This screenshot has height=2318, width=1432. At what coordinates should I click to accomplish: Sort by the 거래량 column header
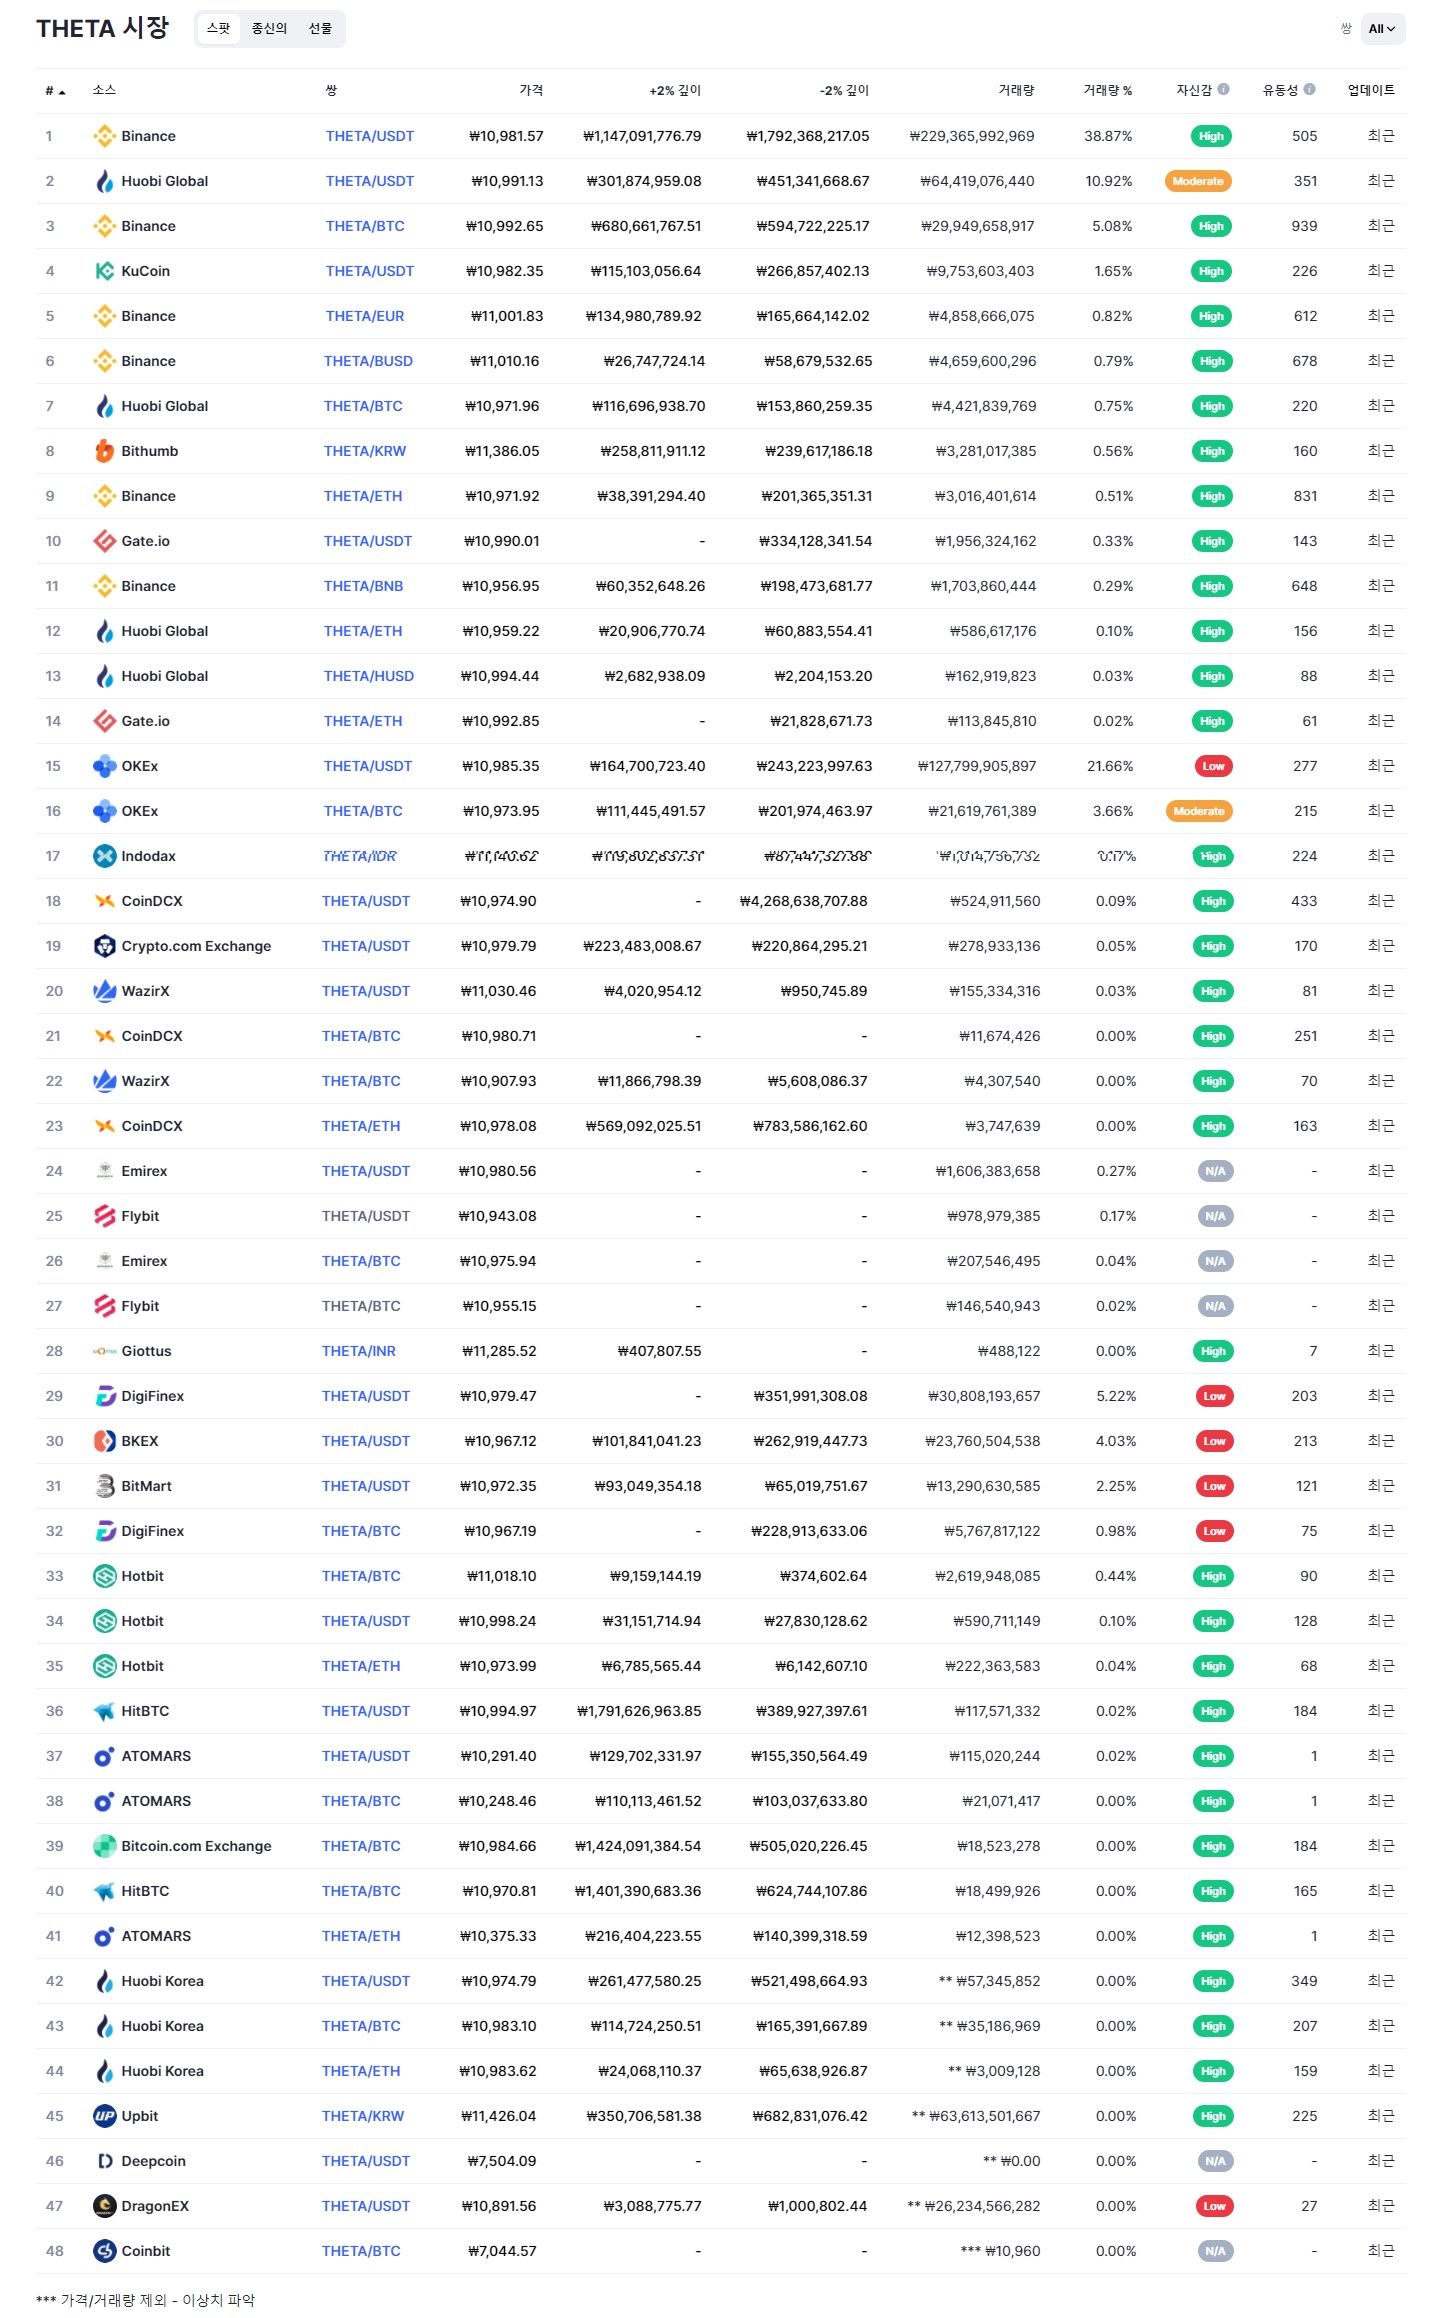pyautogui.click(x=1016, y=90)
